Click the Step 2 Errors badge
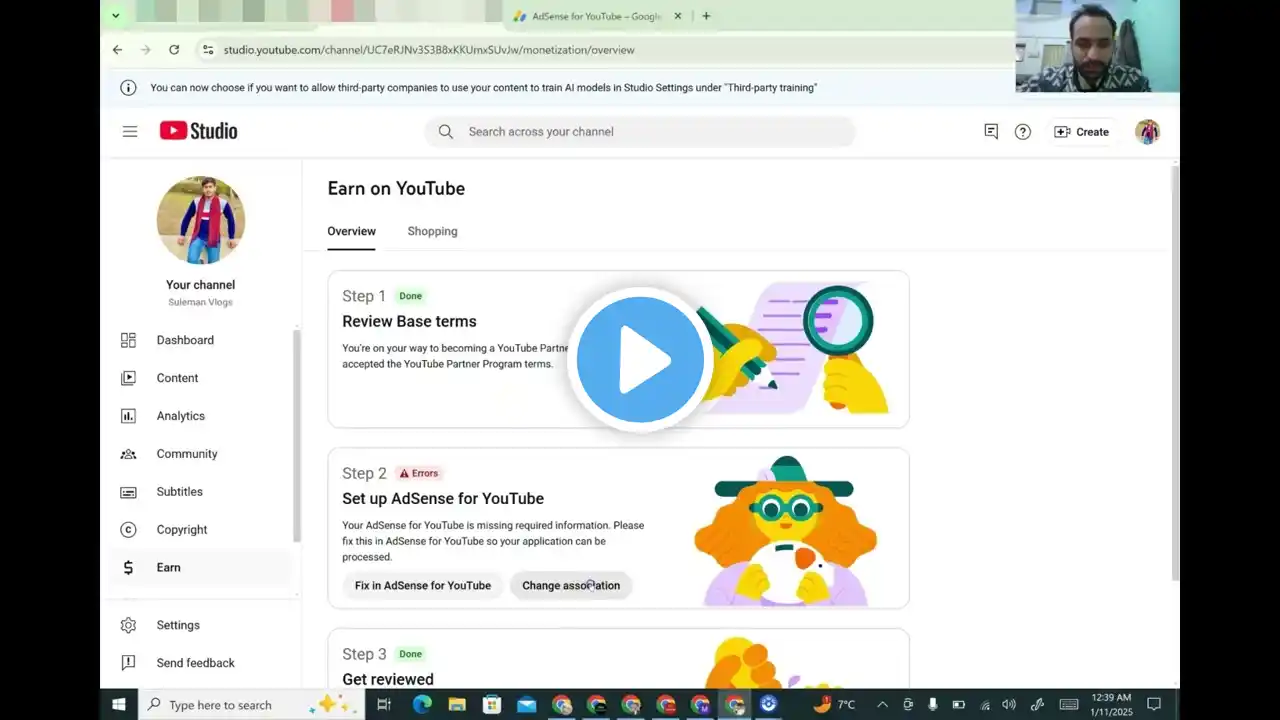Screen dimensions: 1280x720 pyautogui.click(x=419, y=473)
